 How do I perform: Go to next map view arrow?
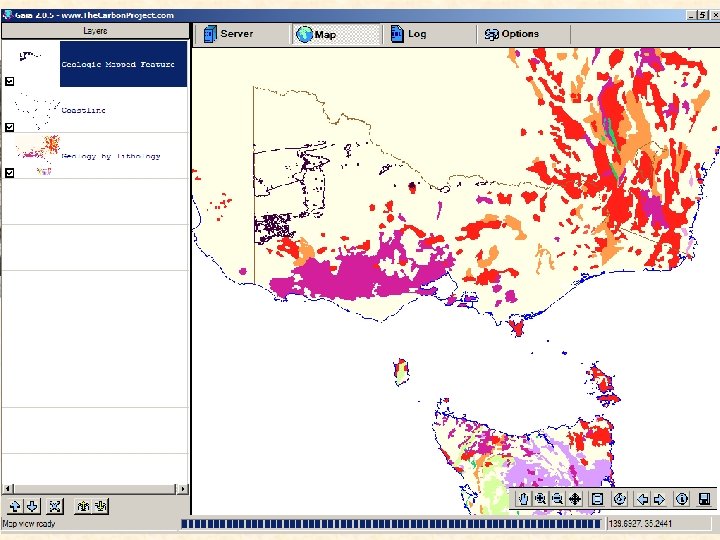tap(659, 499)
